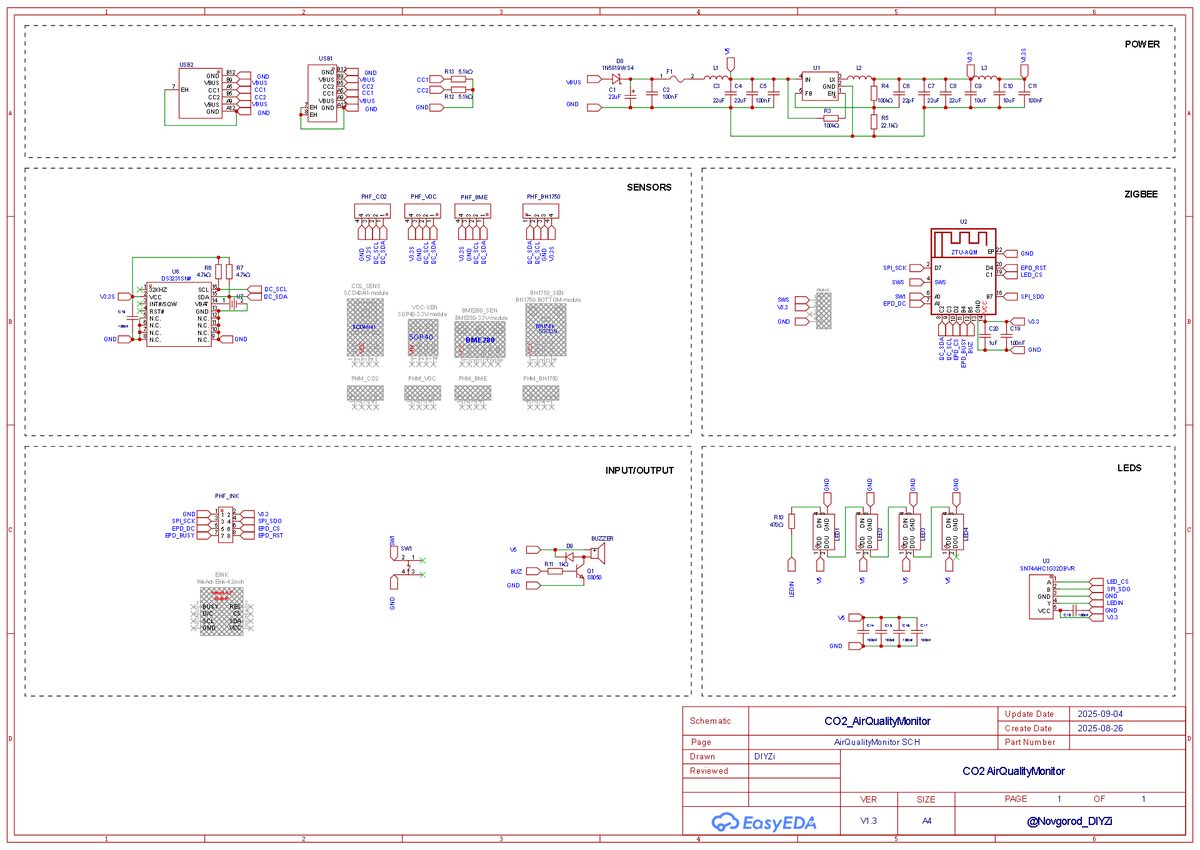
Task: Click the USB2 connector symbol
Action: point(201,94)
